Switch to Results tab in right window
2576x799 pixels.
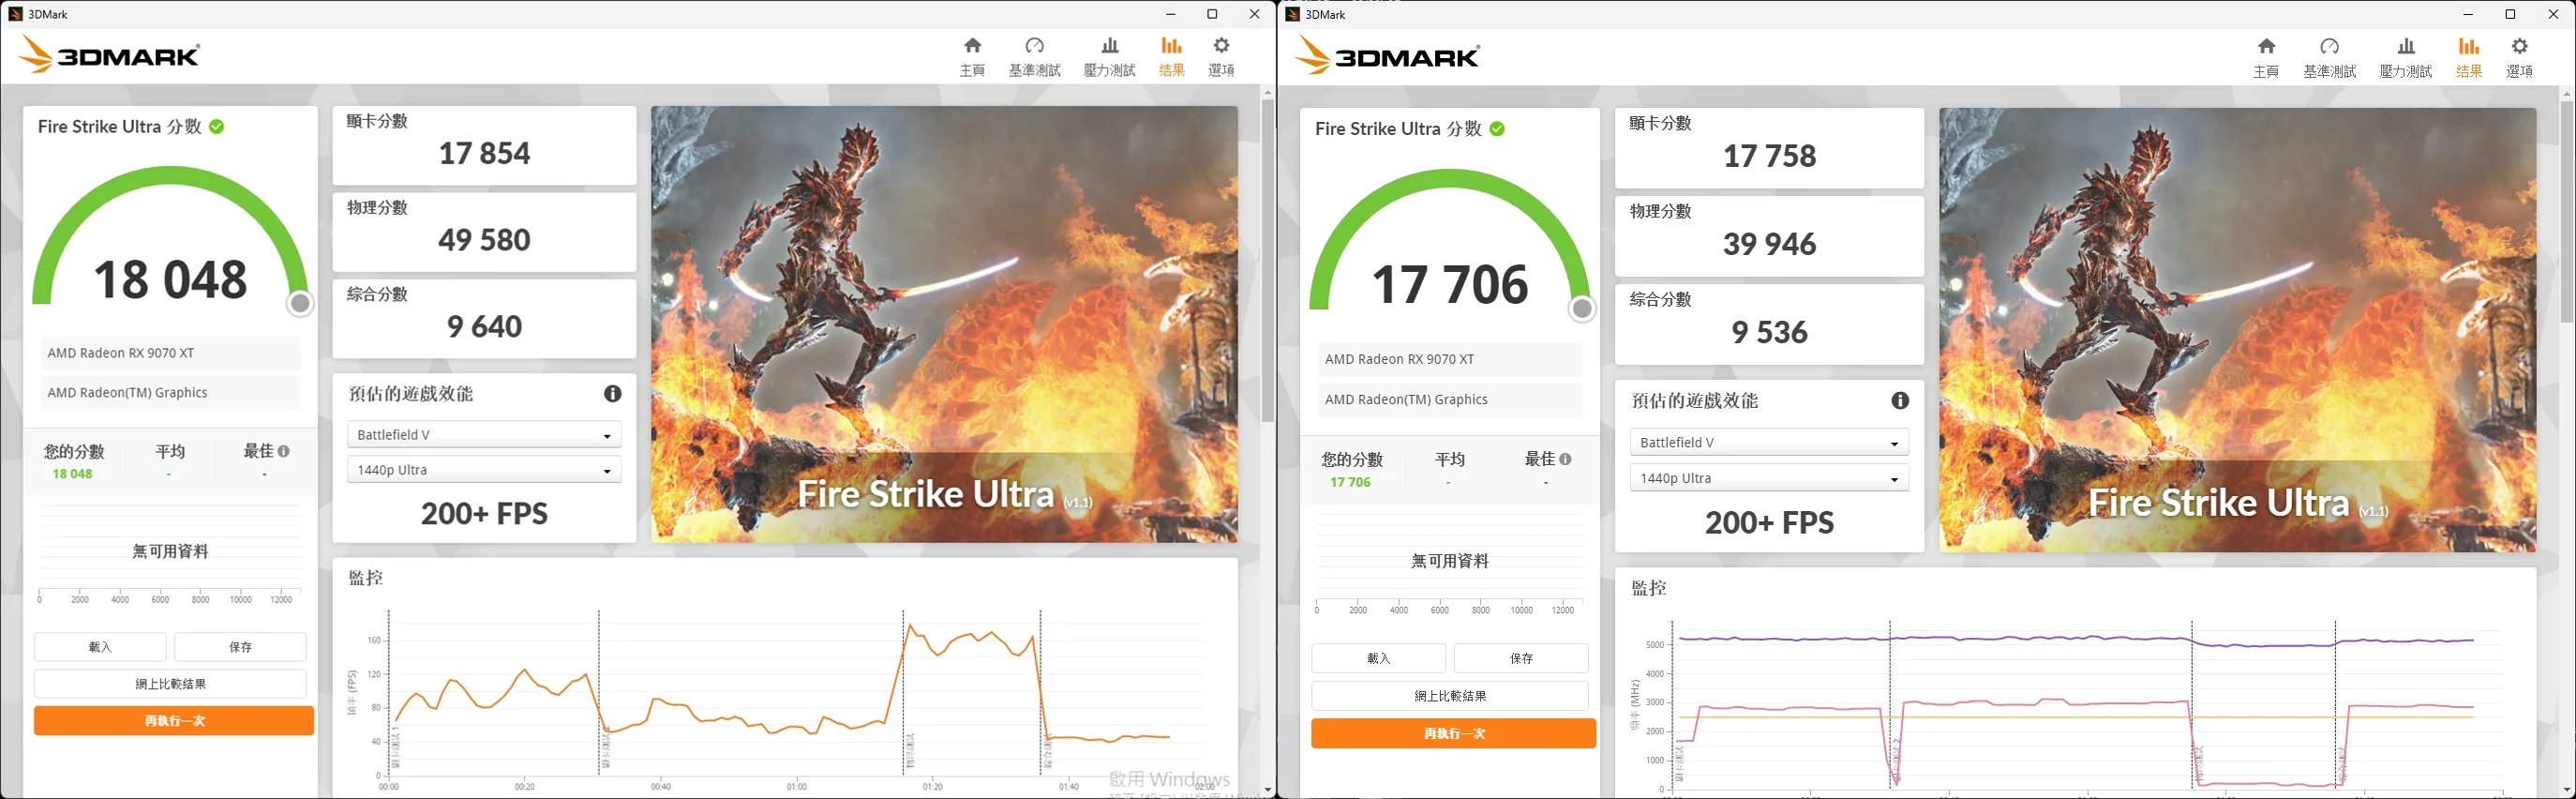(x=2469, y=57)
